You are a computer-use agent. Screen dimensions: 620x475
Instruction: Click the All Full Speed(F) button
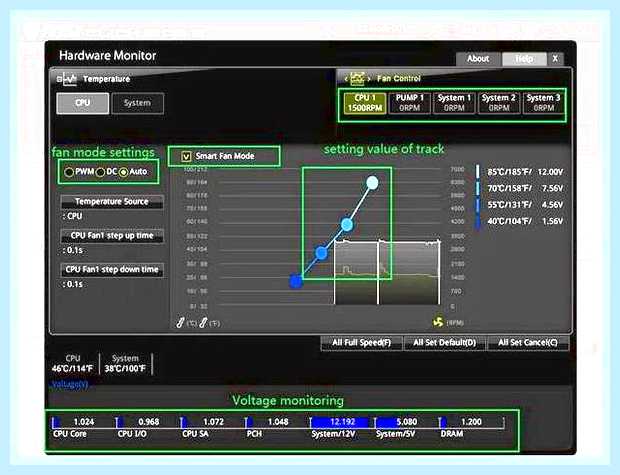pos(361,343)
